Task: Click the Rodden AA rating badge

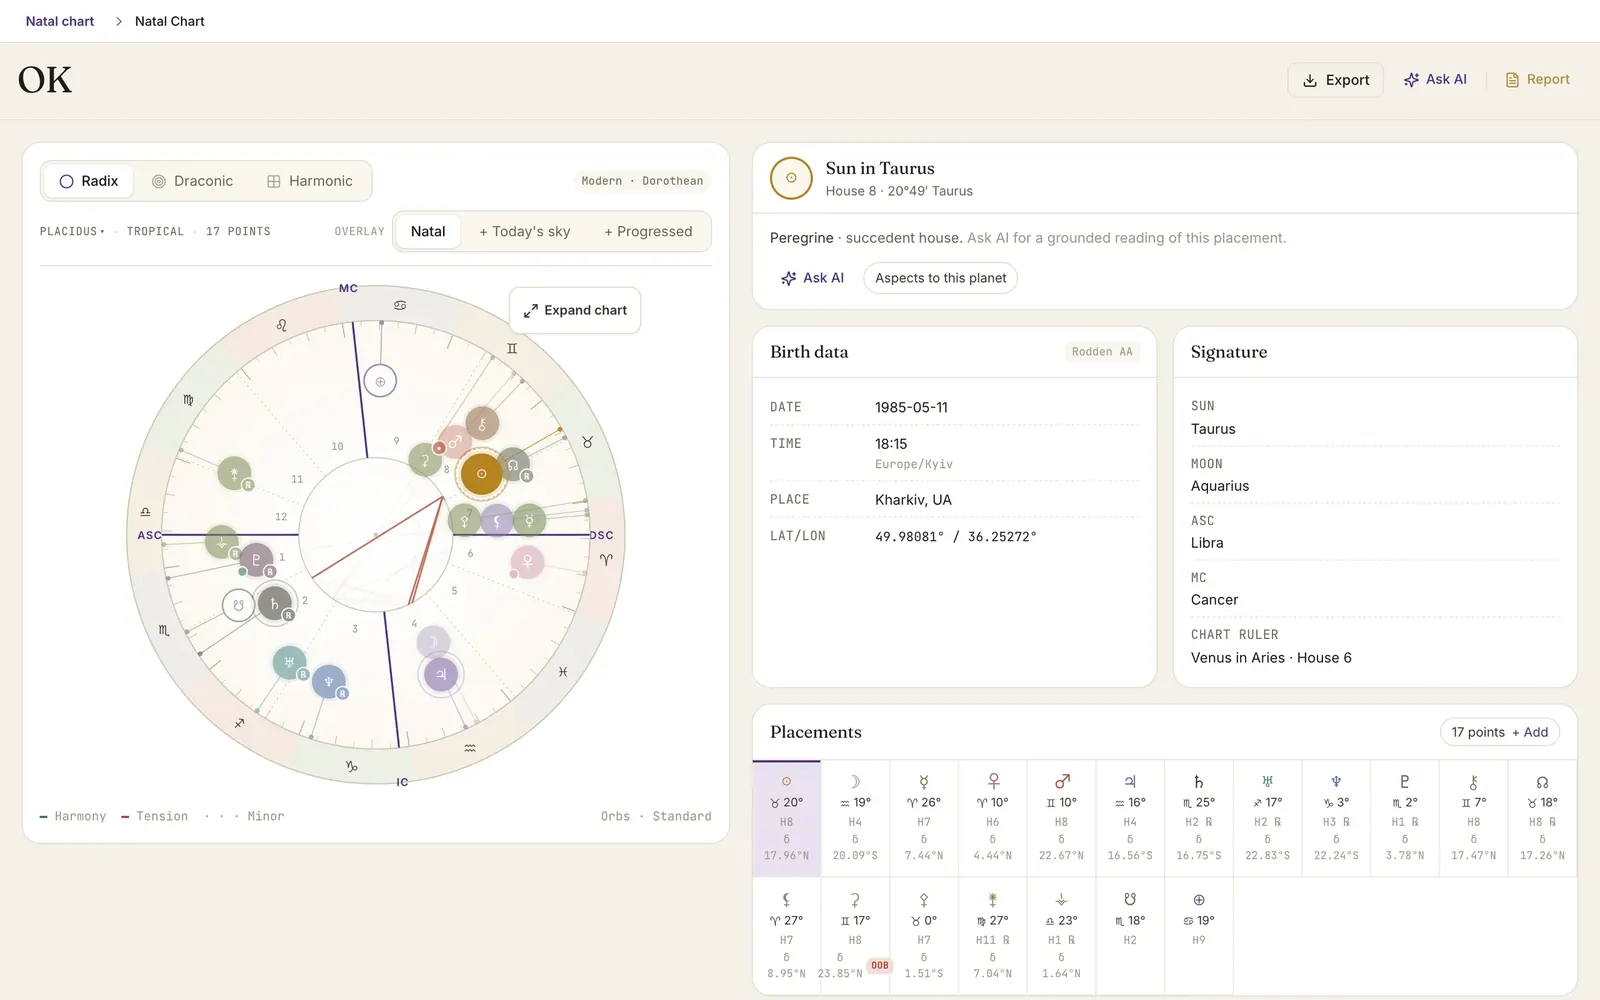Action: click(x=1102, y=352)
